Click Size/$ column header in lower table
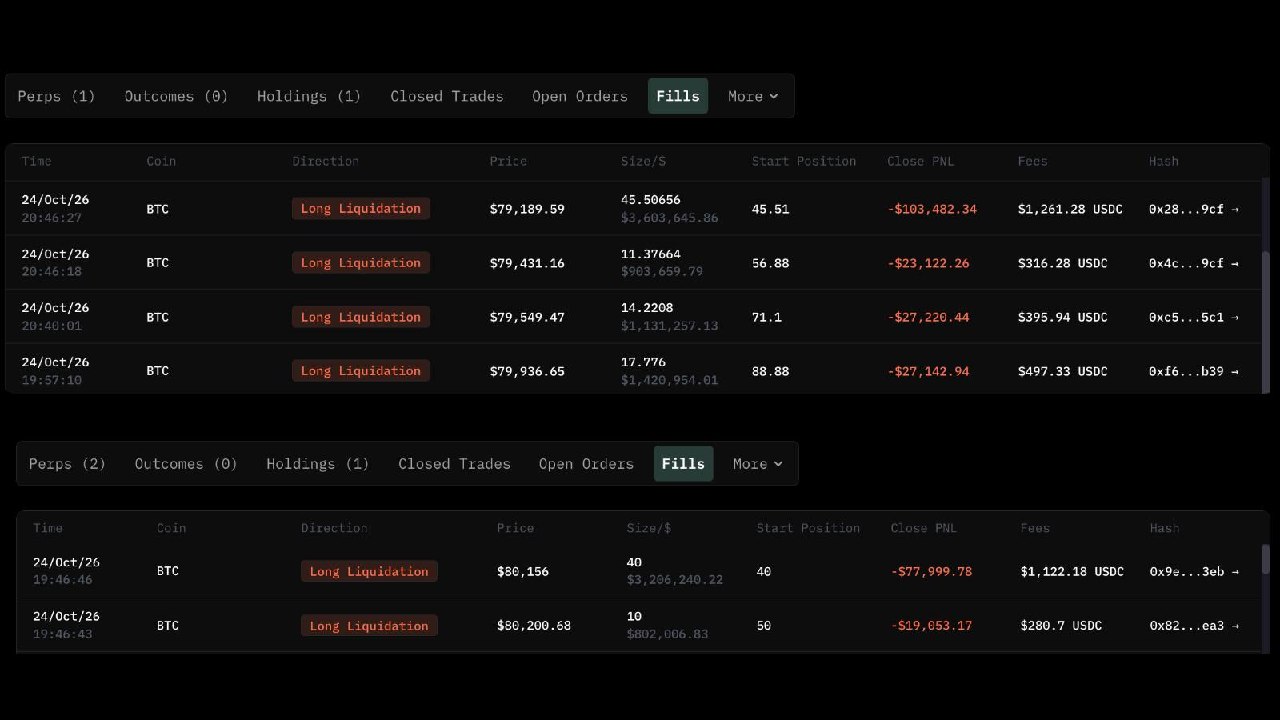This screenshot has height=720, width=1280. point(648,528)
